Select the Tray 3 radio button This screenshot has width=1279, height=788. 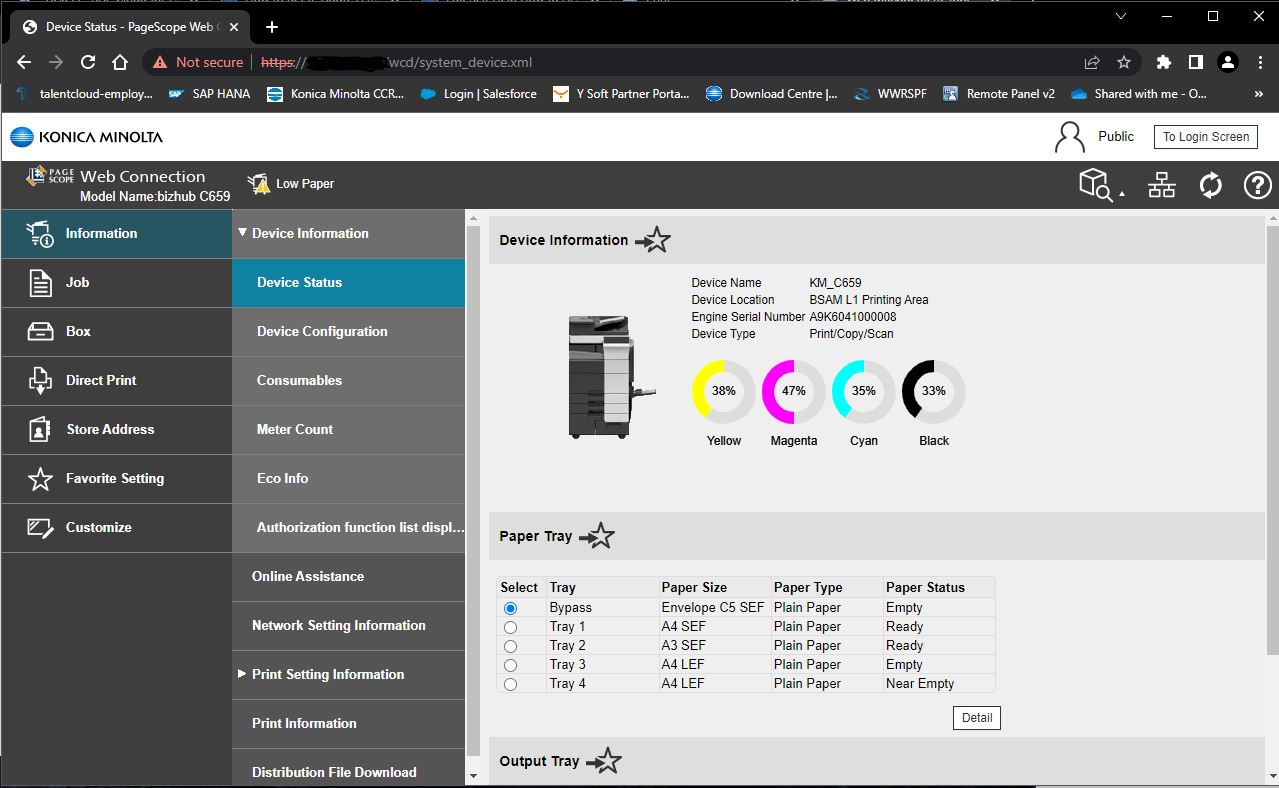click(511, 665)
